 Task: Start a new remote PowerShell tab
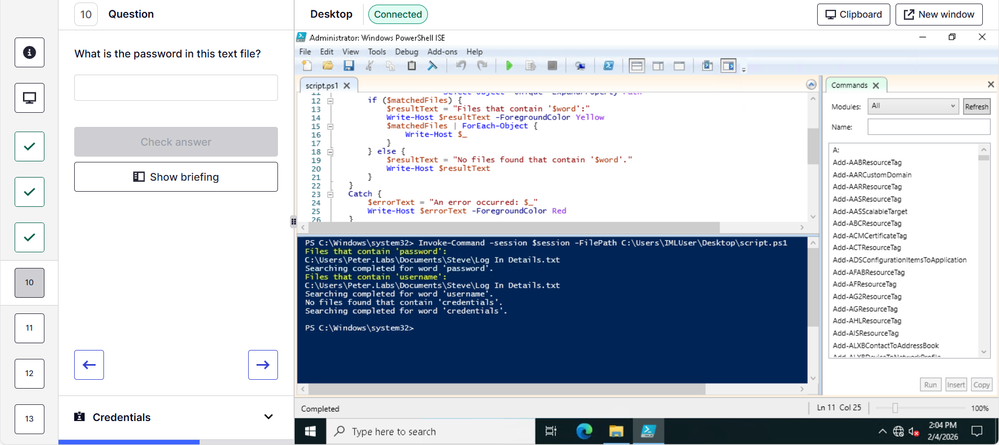click(x=580, y=66)
